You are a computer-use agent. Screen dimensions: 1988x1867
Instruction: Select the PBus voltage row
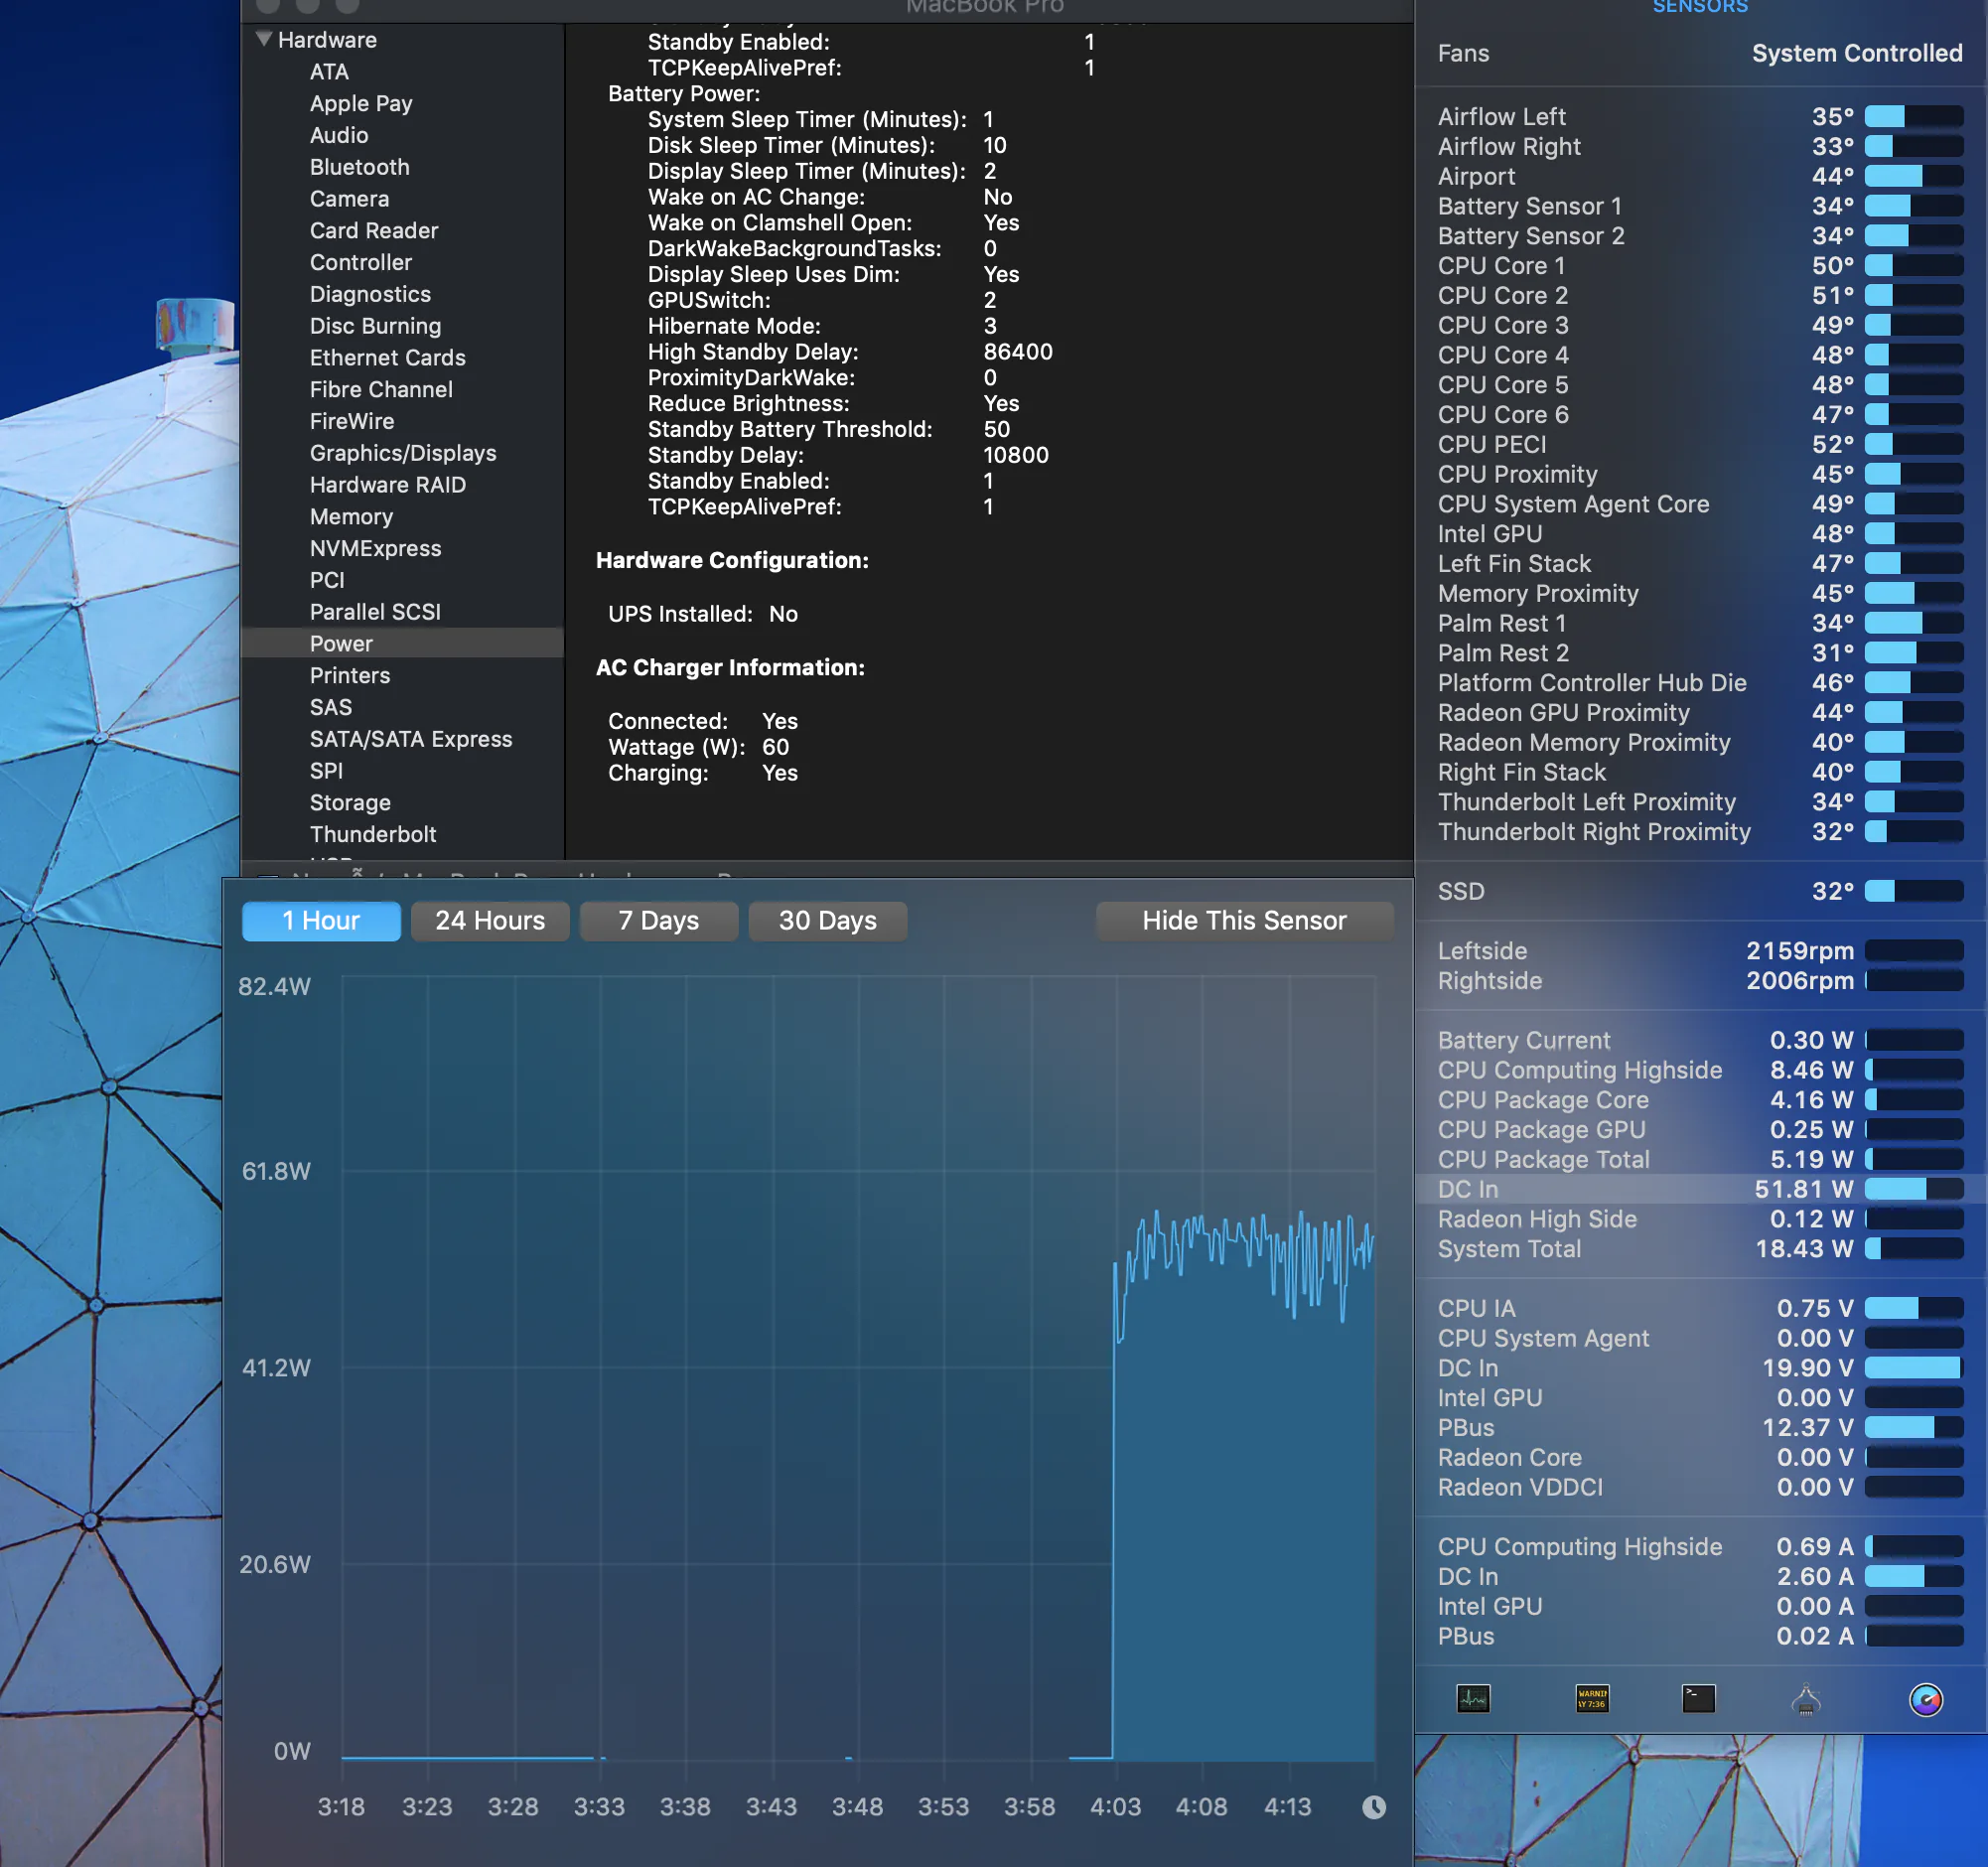pos(1700,1428)
